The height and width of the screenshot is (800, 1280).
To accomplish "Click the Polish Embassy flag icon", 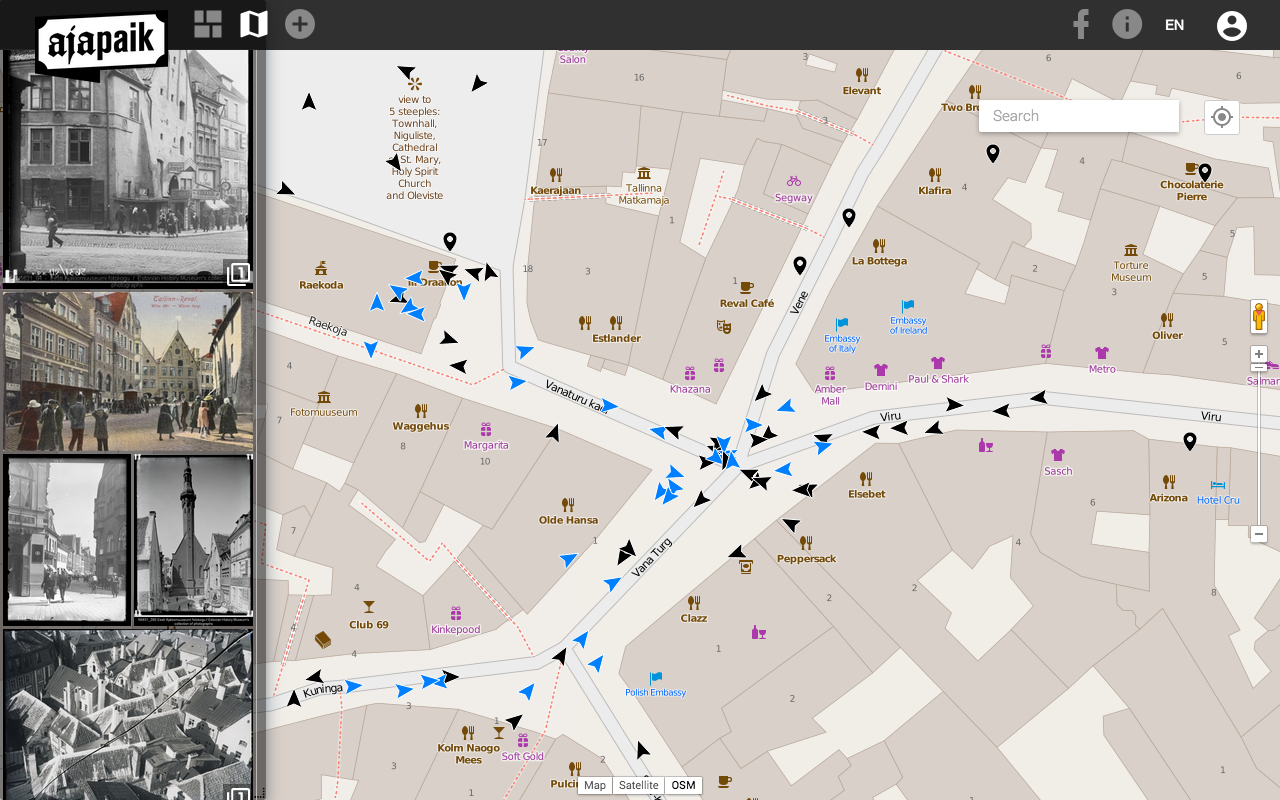I will tap(656, 678).
